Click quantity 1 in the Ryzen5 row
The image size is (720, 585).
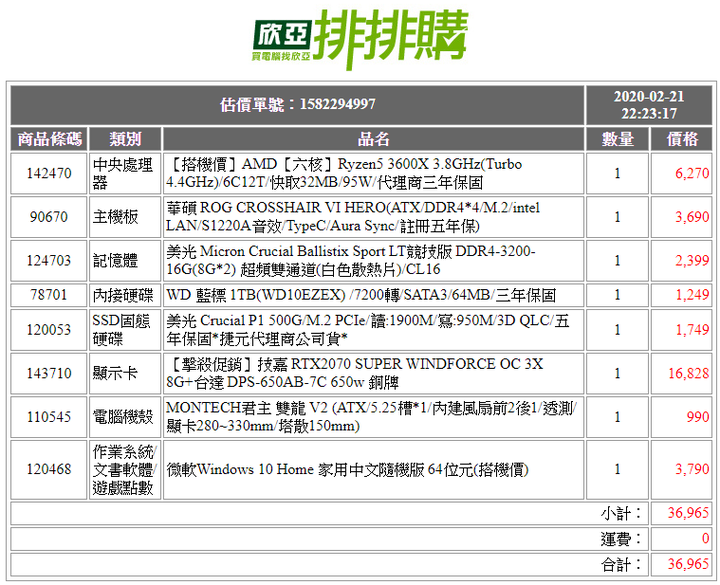(618, 174)
